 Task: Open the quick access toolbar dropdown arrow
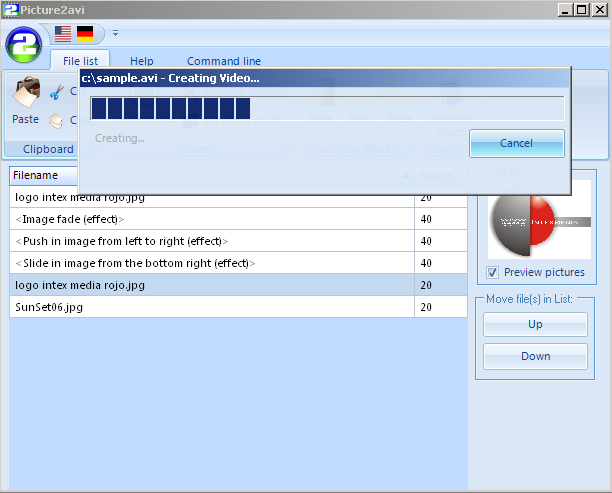(x=116, y=33)
